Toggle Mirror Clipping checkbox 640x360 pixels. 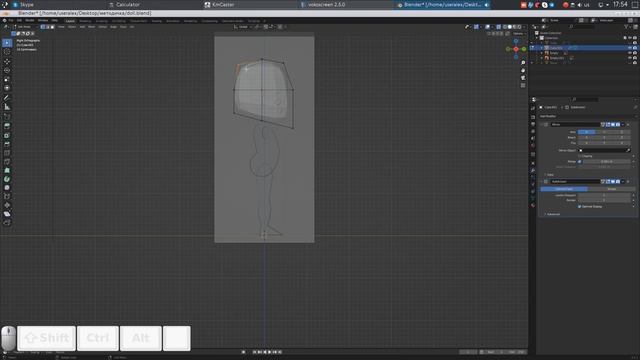click(x=580, y=156)
